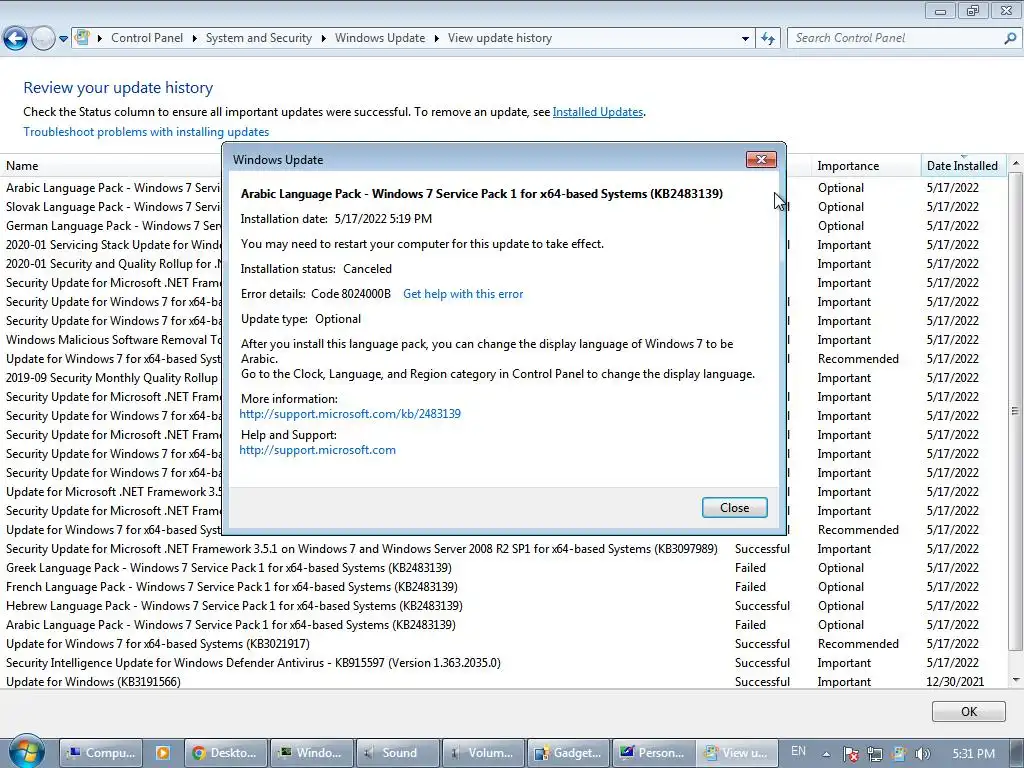
Task: Switch to View update history taskbar item
Action: (x=738, y=753)
